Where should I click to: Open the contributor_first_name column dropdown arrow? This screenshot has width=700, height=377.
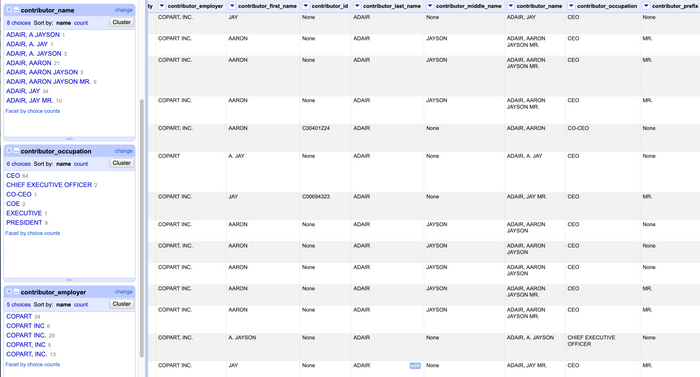tap(232, 6)
